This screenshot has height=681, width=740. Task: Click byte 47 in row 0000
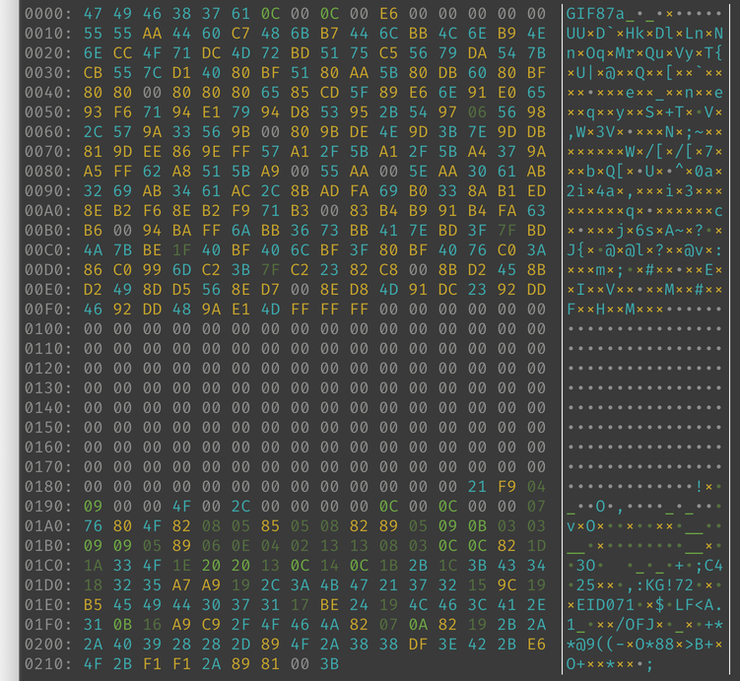pyautogui.click(x=93, y=14)
